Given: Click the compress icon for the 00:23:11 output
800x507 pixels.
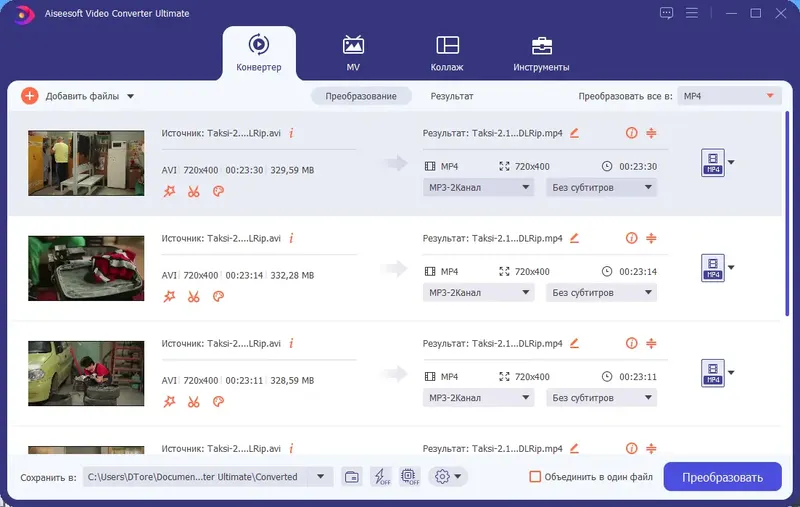Looking at the screenshot, I should point(651,343).
